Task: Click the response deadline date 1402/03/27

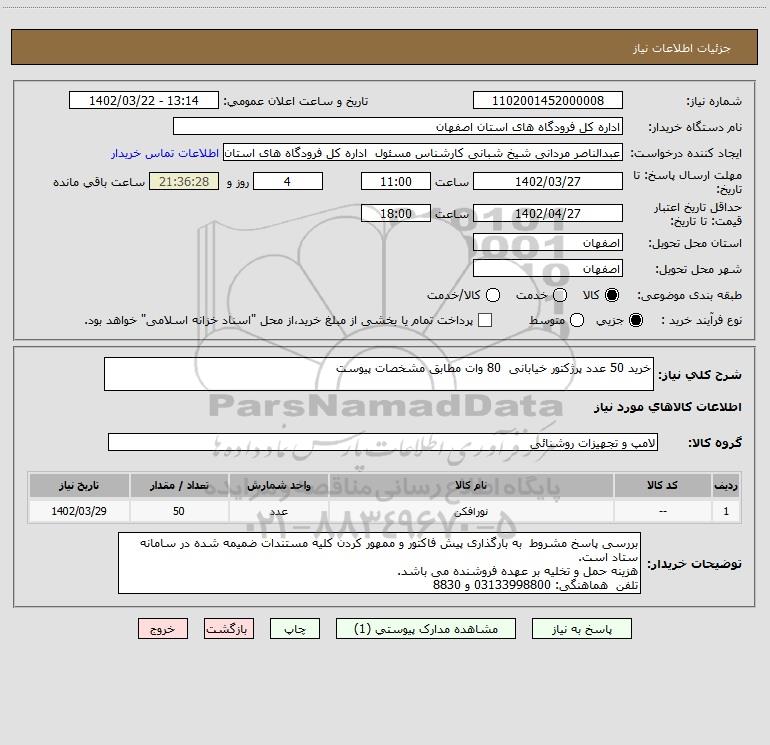Action: [x=548, y=181]
